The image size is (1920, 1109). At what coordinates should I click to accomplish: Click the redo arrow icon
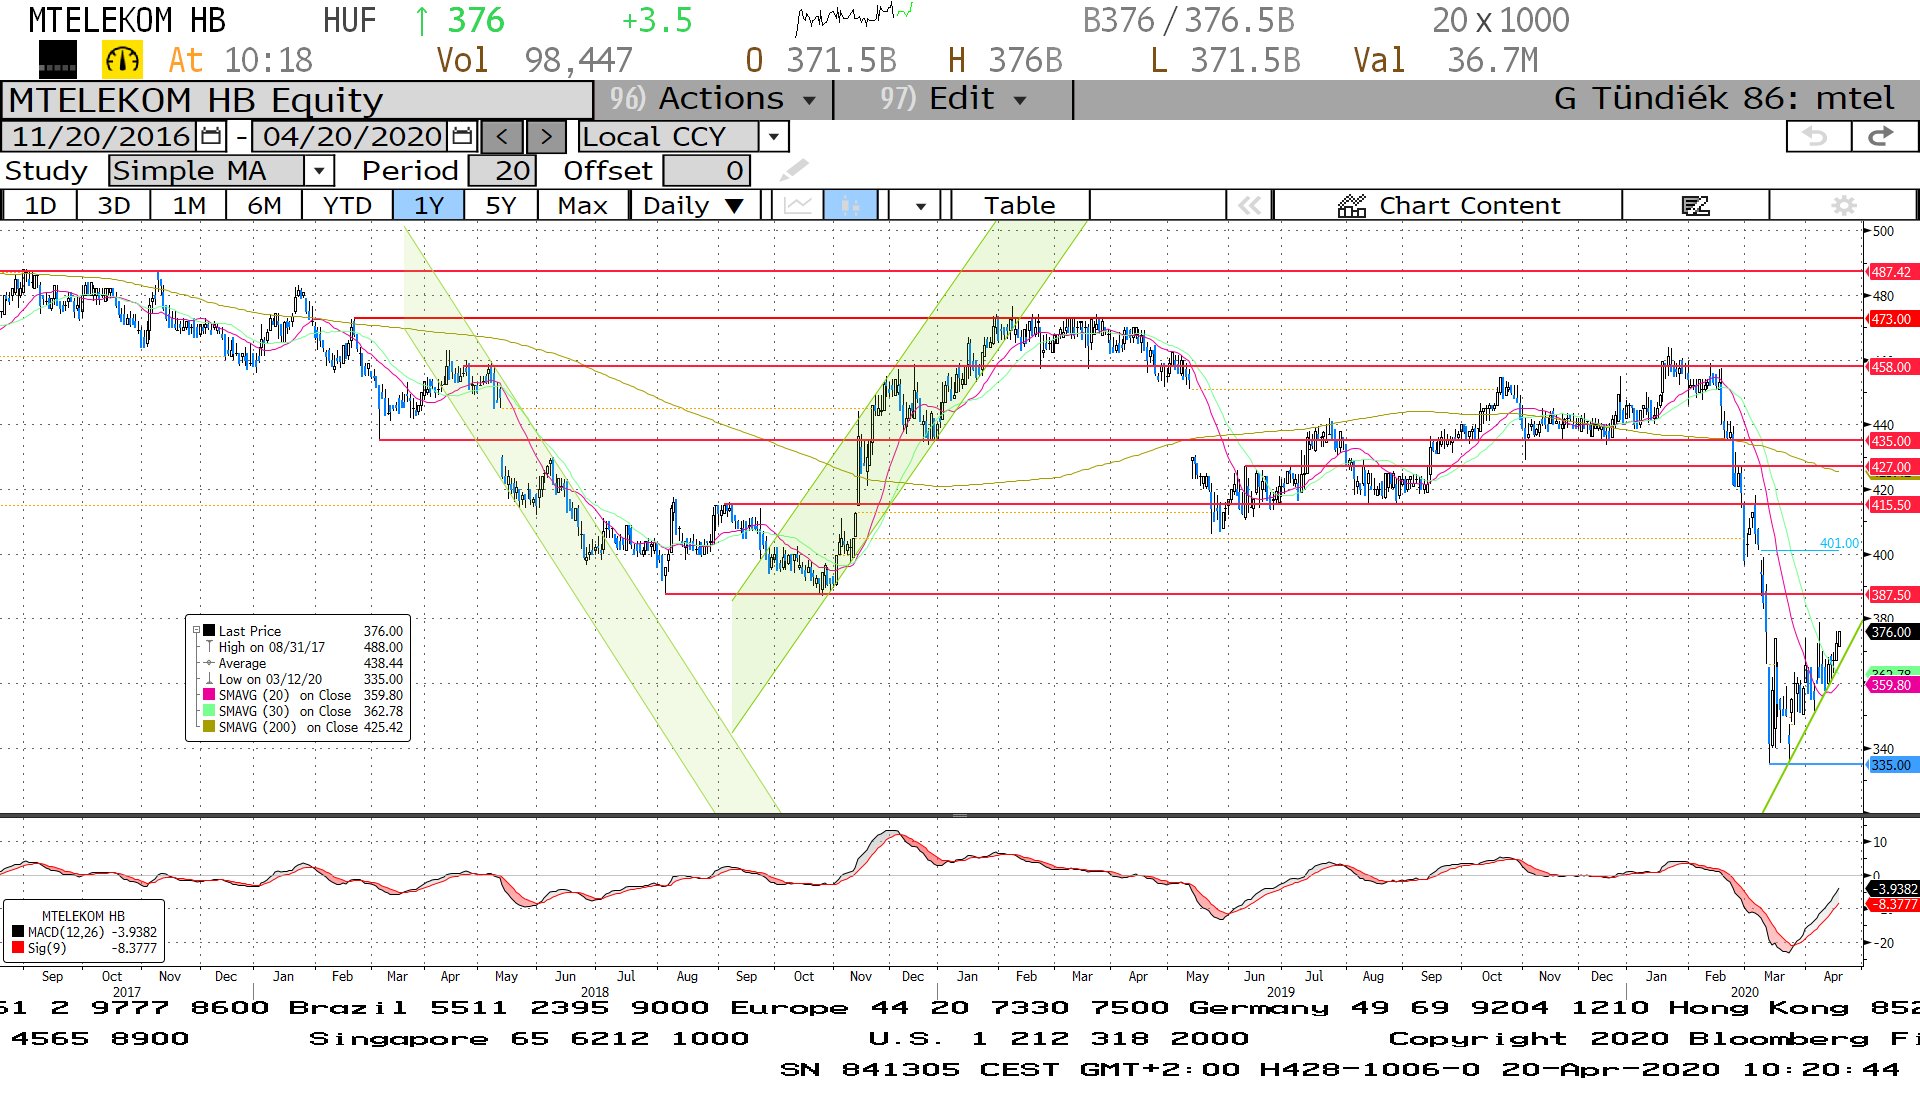click(1883, 137)
